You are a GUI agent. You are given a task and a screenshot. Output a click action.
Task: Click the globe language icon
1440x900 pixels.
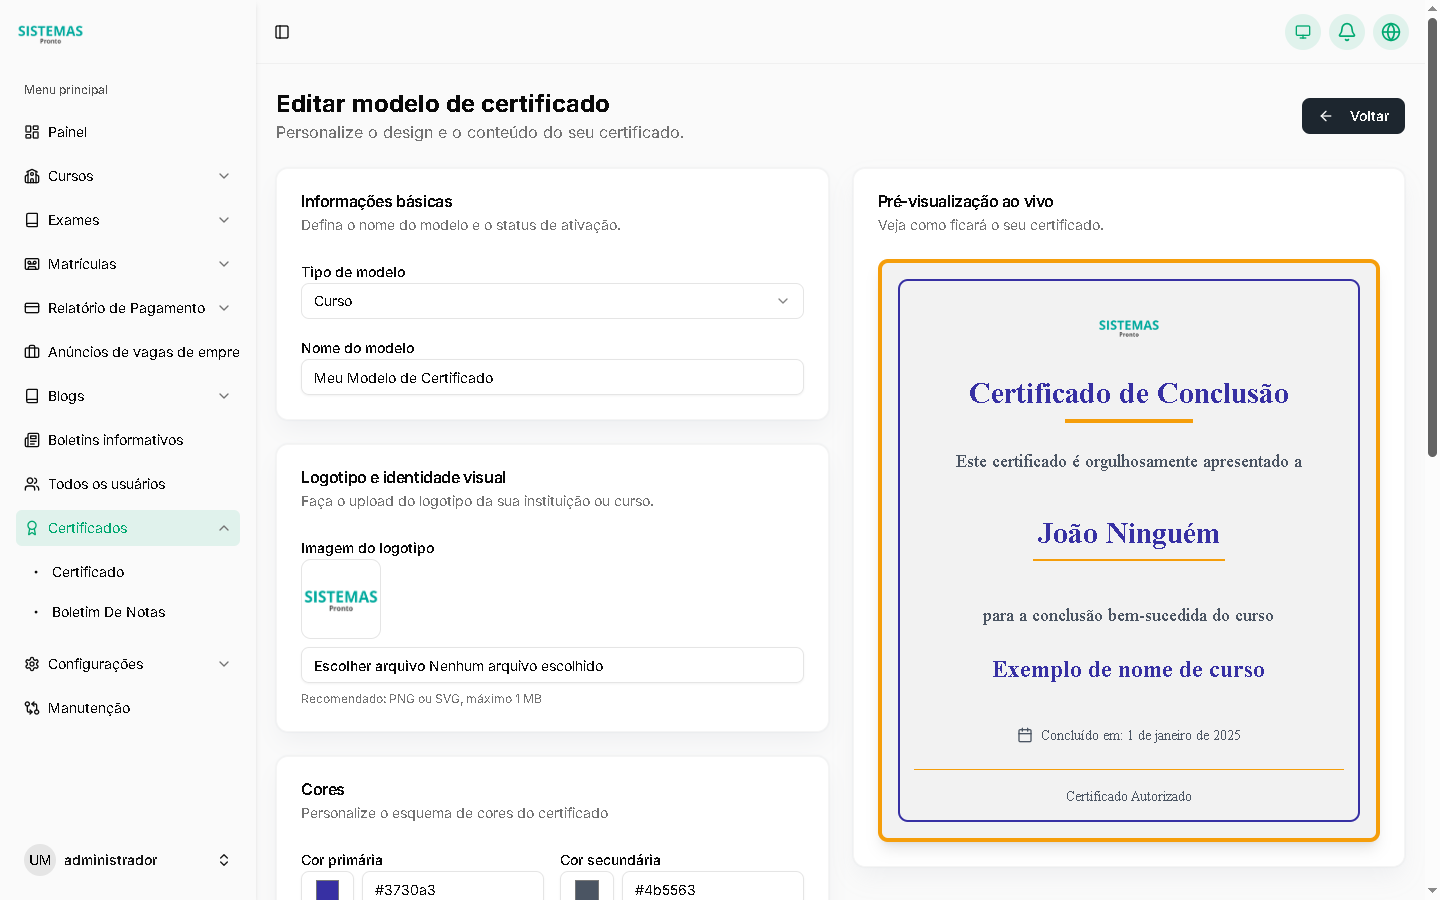tap(1390, 32)
